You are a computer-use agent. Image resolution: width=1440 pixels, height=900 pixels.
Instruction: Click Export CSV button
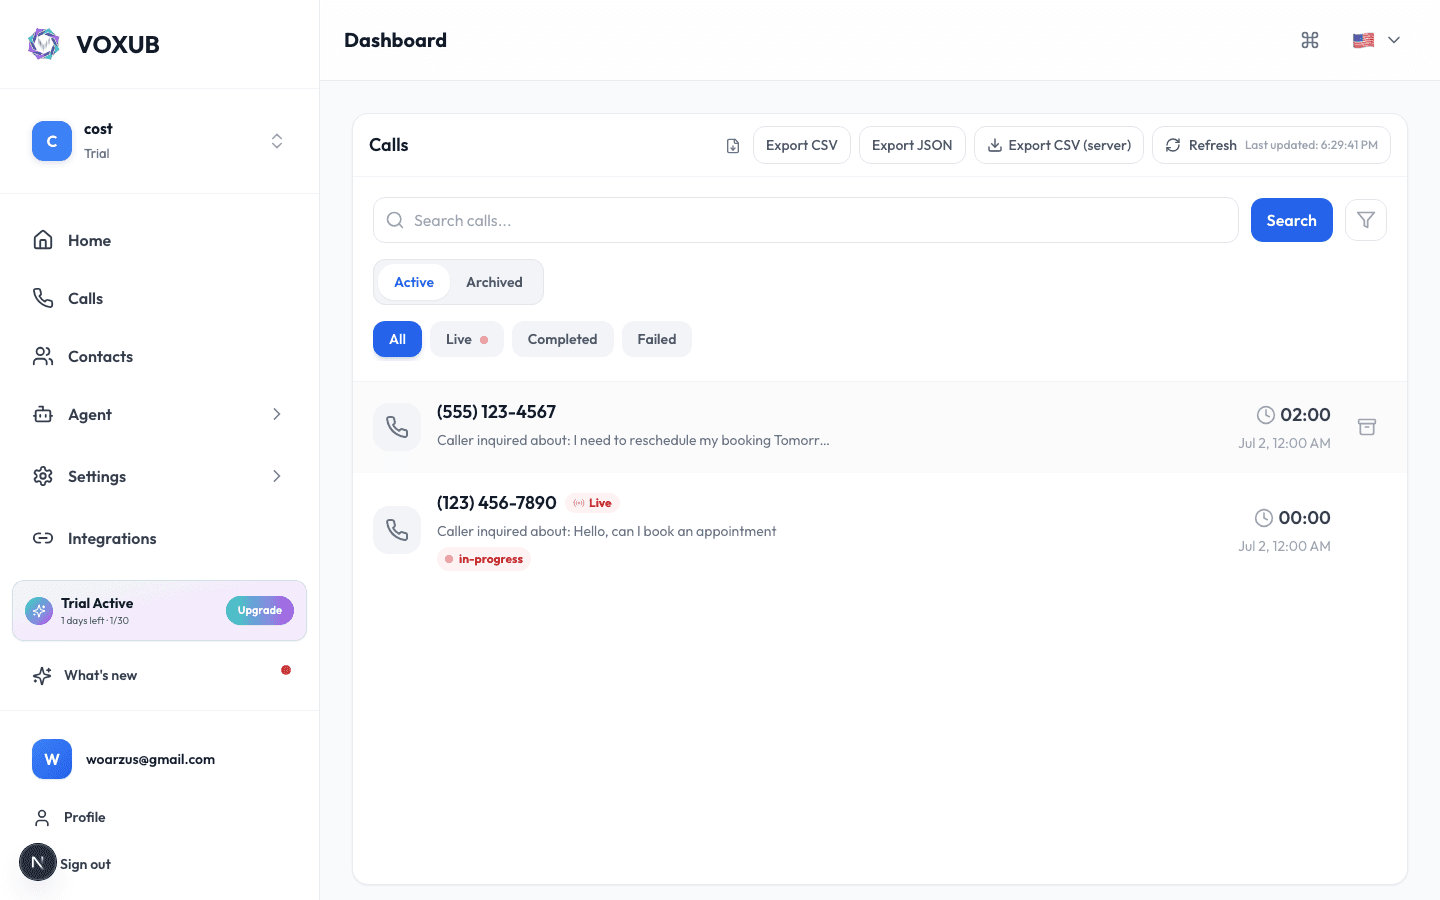[802, 145]
